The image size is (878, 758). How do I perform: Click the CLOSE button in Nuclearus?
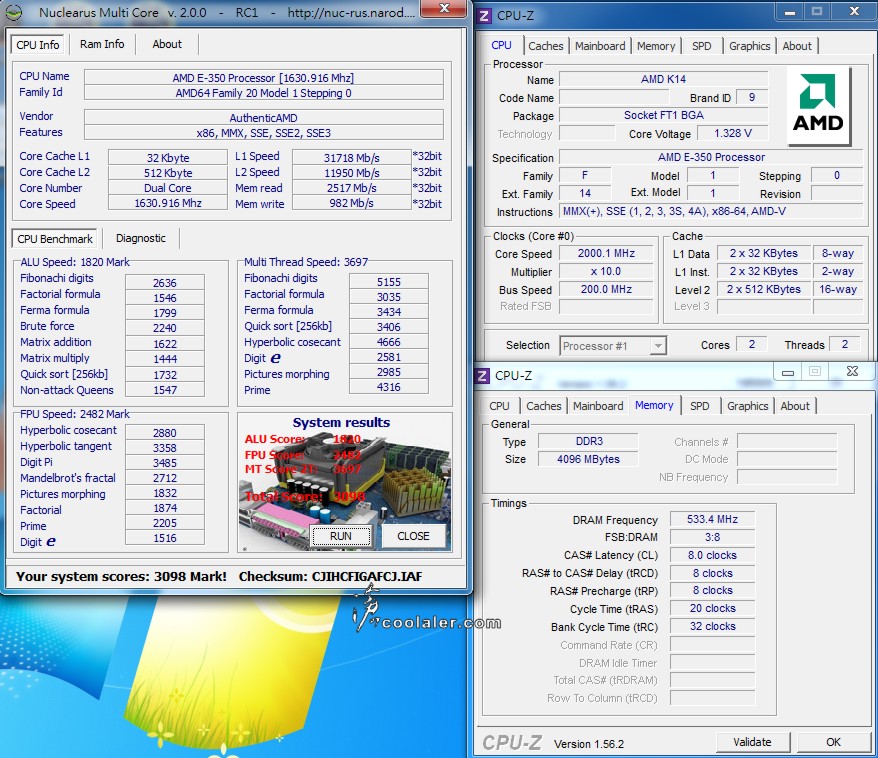click(x=413, y=536)
